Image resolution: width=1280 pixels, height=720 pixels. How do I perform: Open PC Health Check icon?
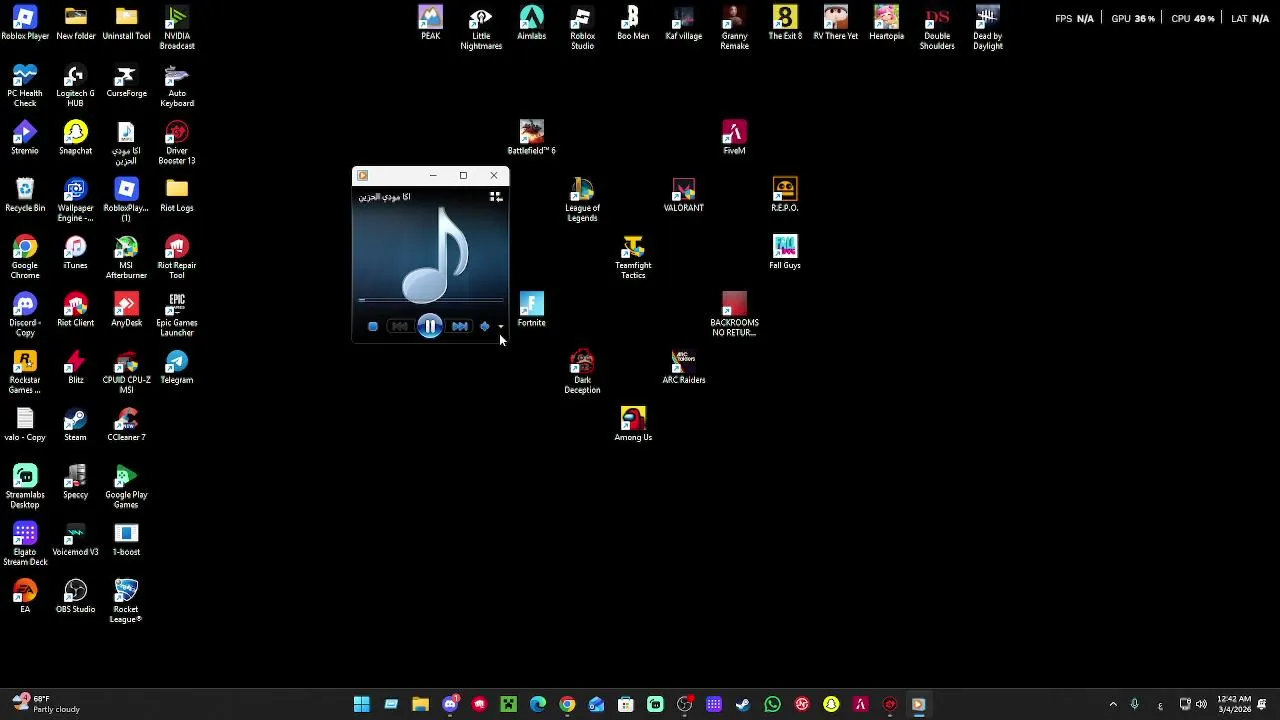pos(25,86)
